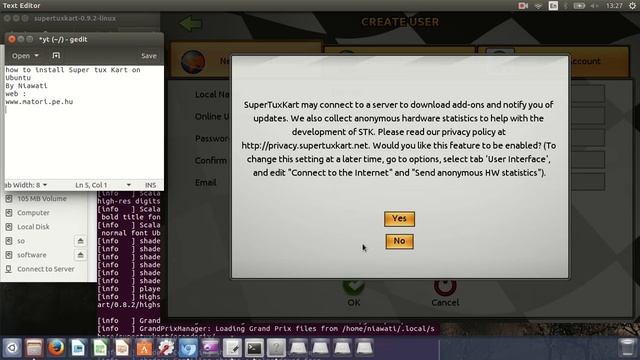640x360 pixels.
Task: Click the white square indicator in top bar
Action: [553, 6]
